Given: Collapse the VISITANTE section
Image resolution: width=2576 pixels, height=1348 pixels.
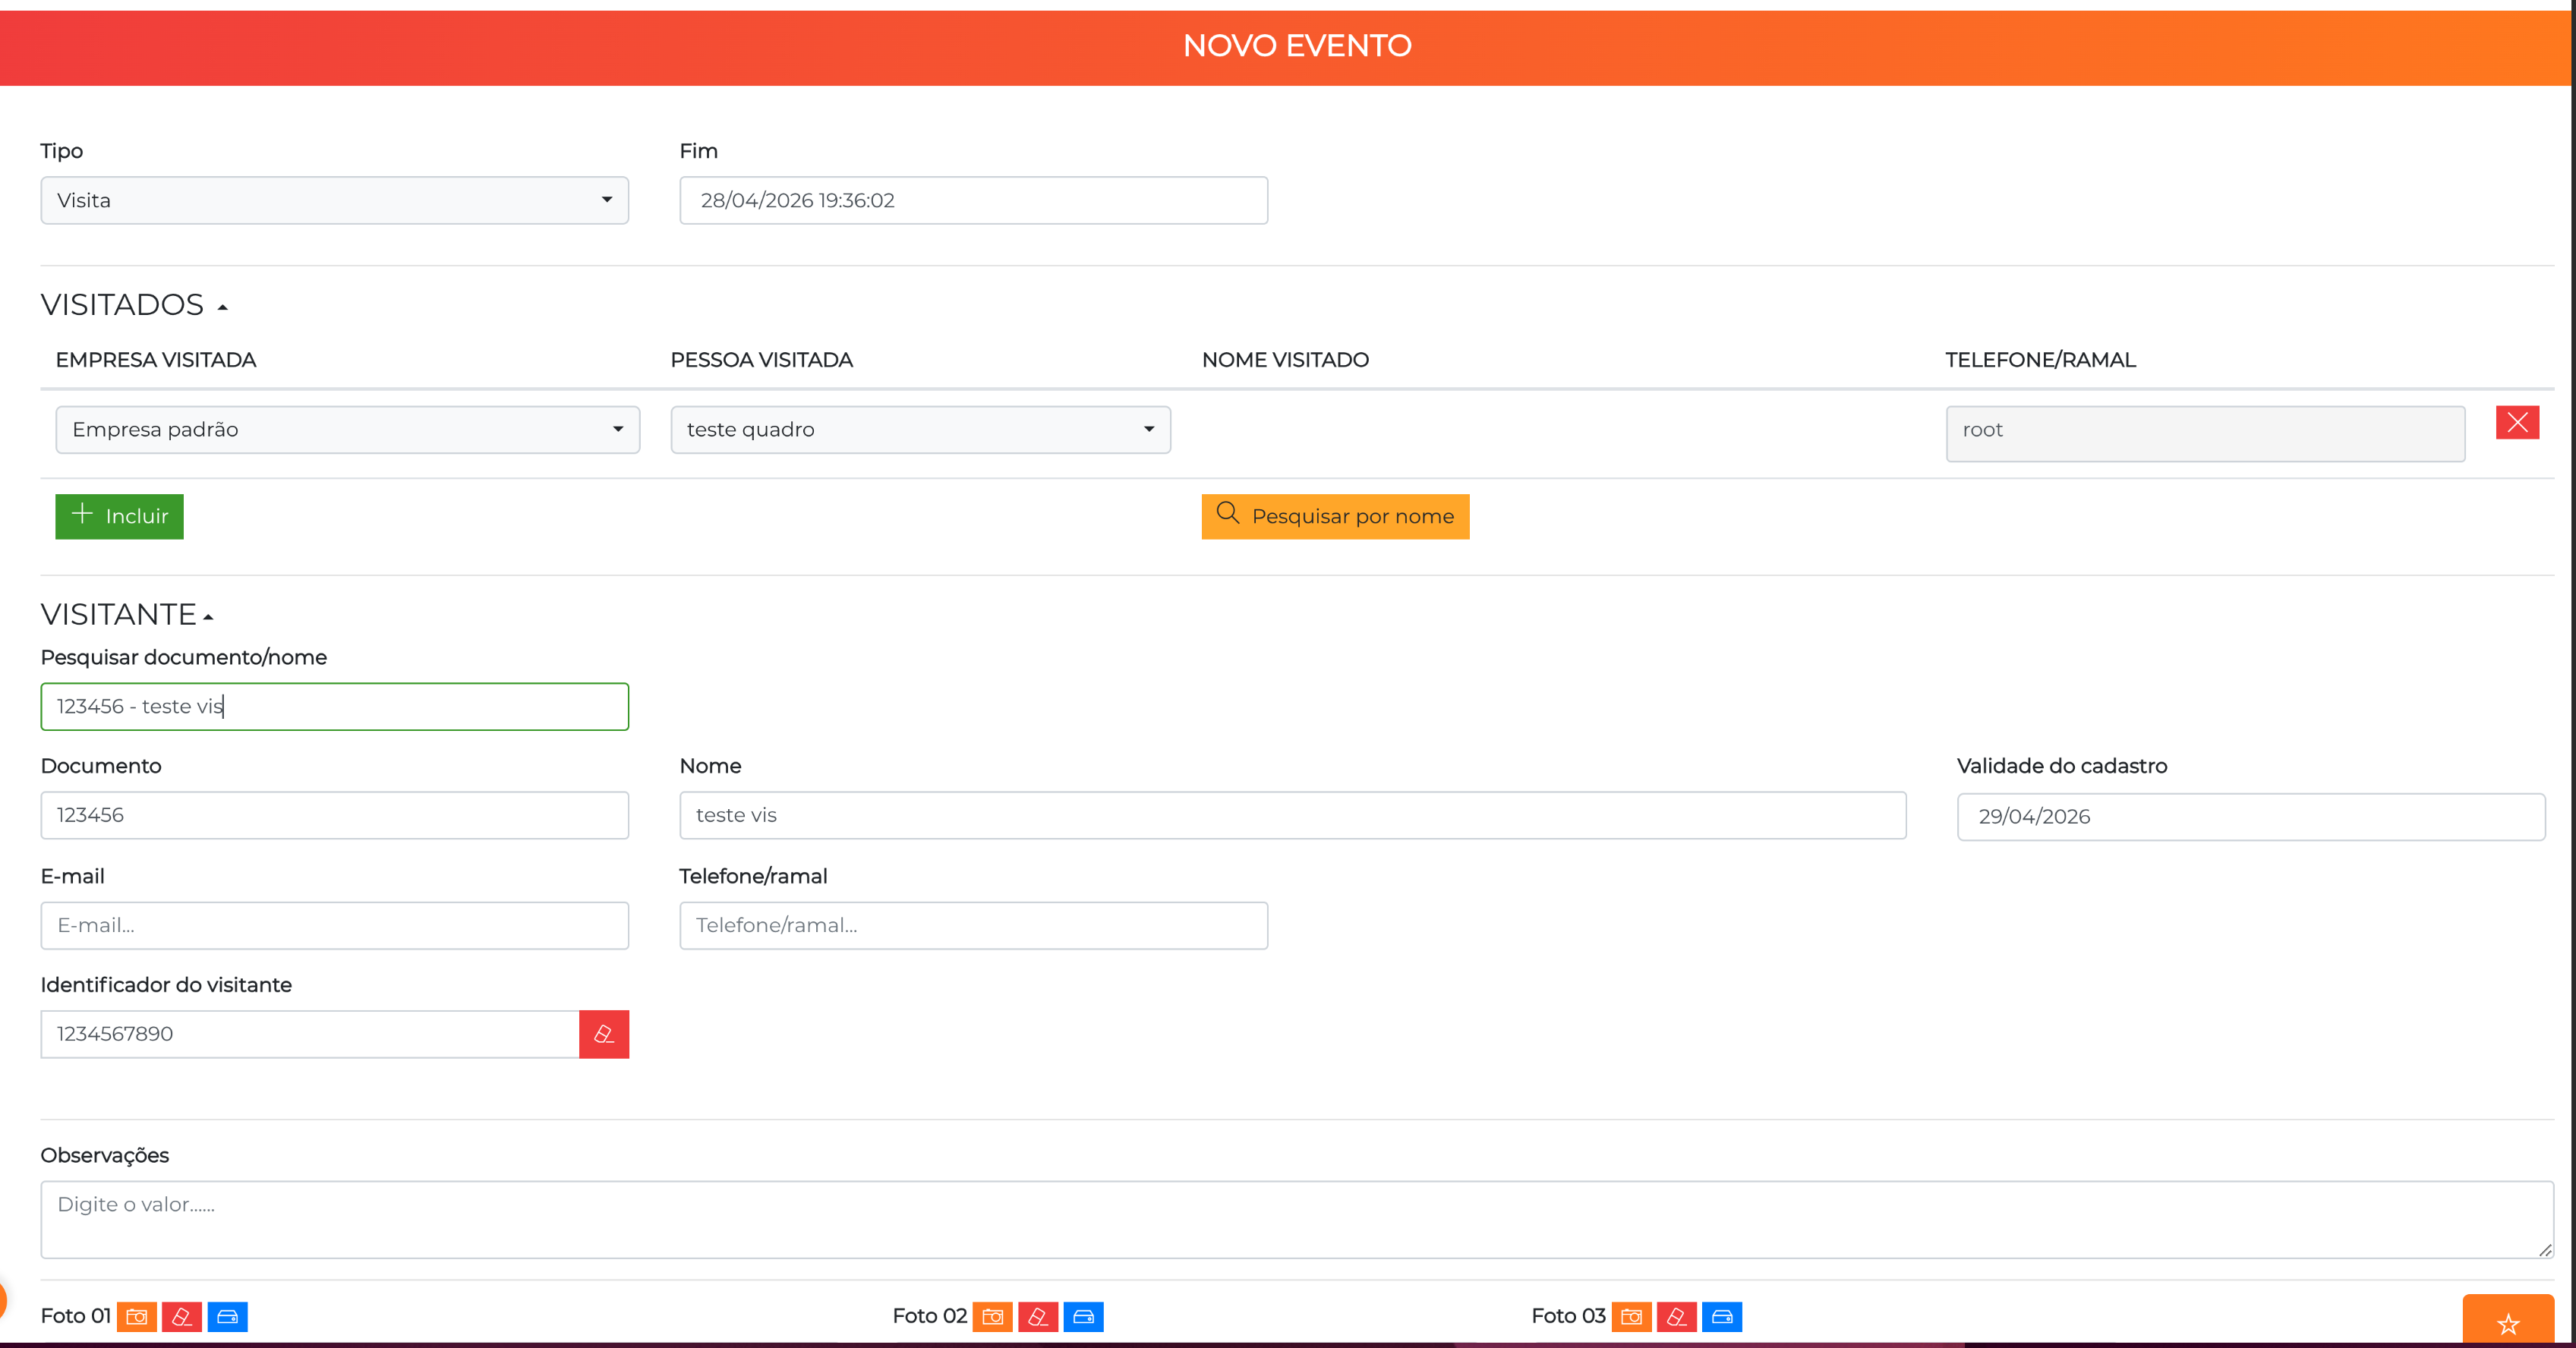Looking at the screenshot, I should (x=208, y=617).
